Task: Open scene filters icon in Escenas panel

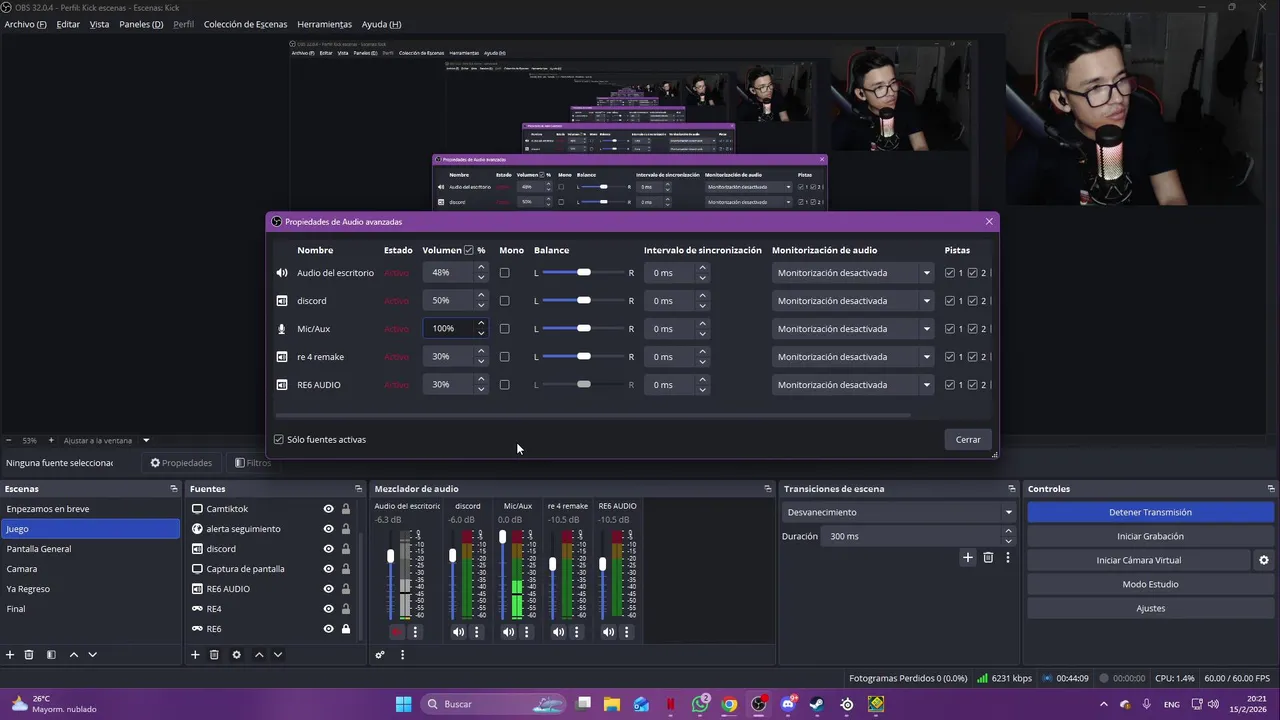Action: [51, 655]
